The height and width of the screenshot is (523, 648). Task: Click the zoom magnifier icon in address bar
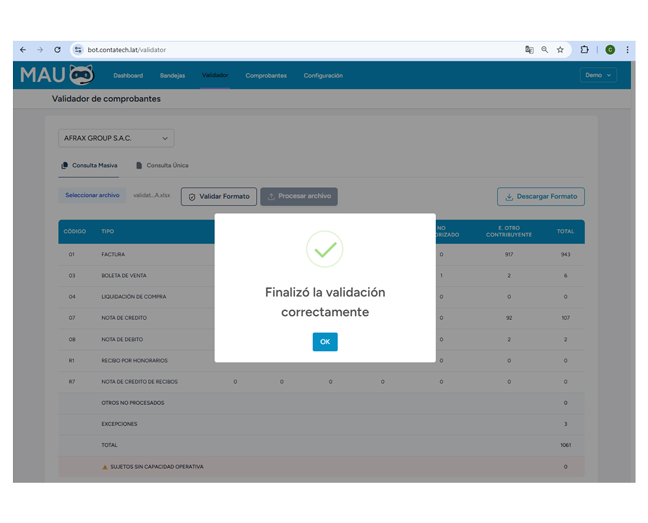coord(545,49)
